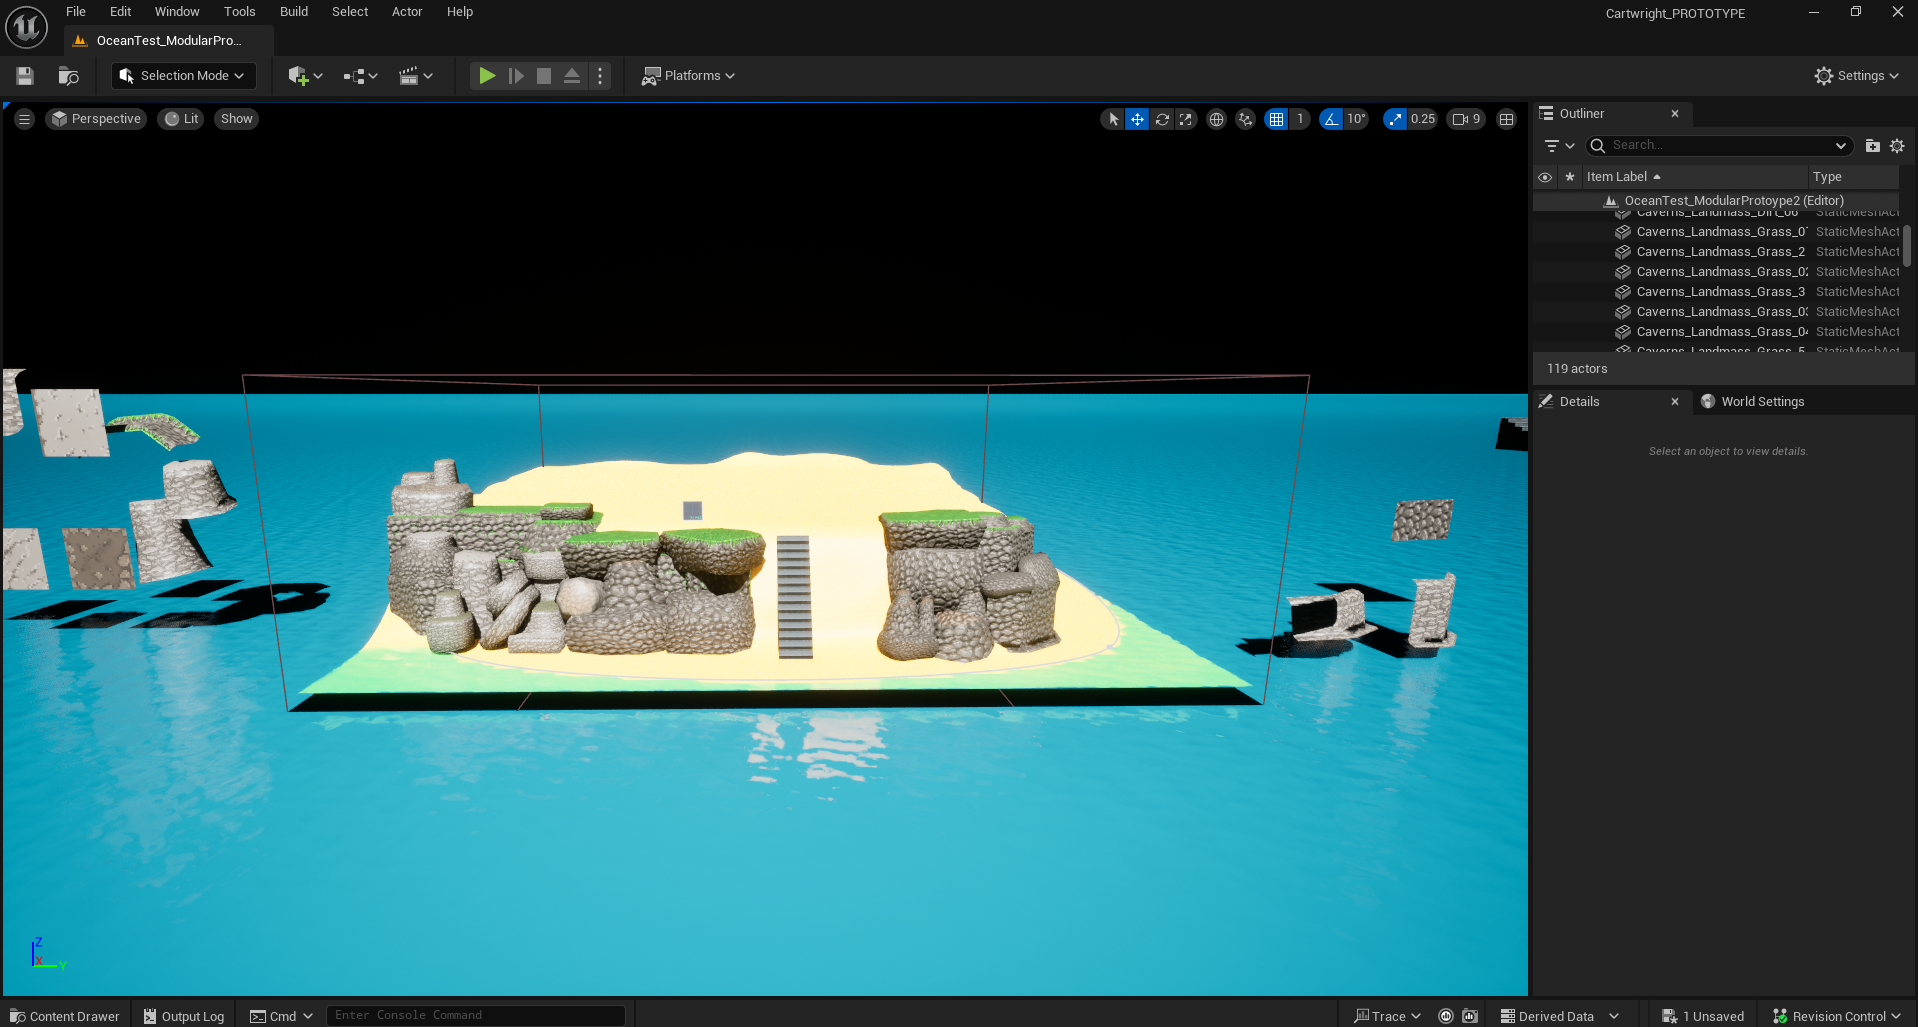Change grid snap value 1

point(1300,119)
